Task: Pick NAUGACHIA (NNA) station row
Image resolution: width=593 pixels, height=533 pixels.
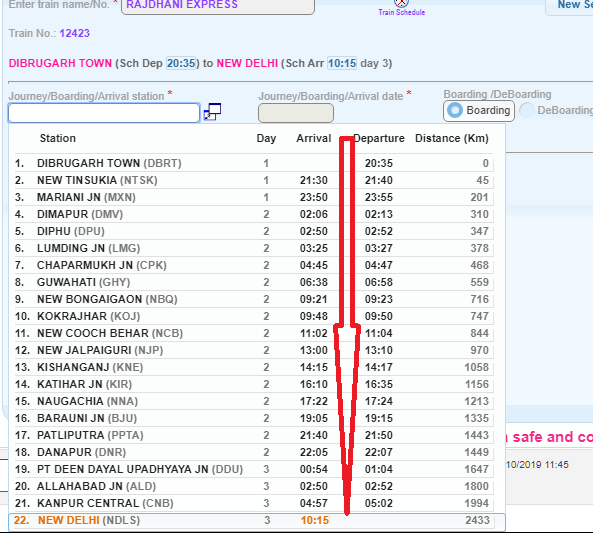Action: (x=254, y=401)
